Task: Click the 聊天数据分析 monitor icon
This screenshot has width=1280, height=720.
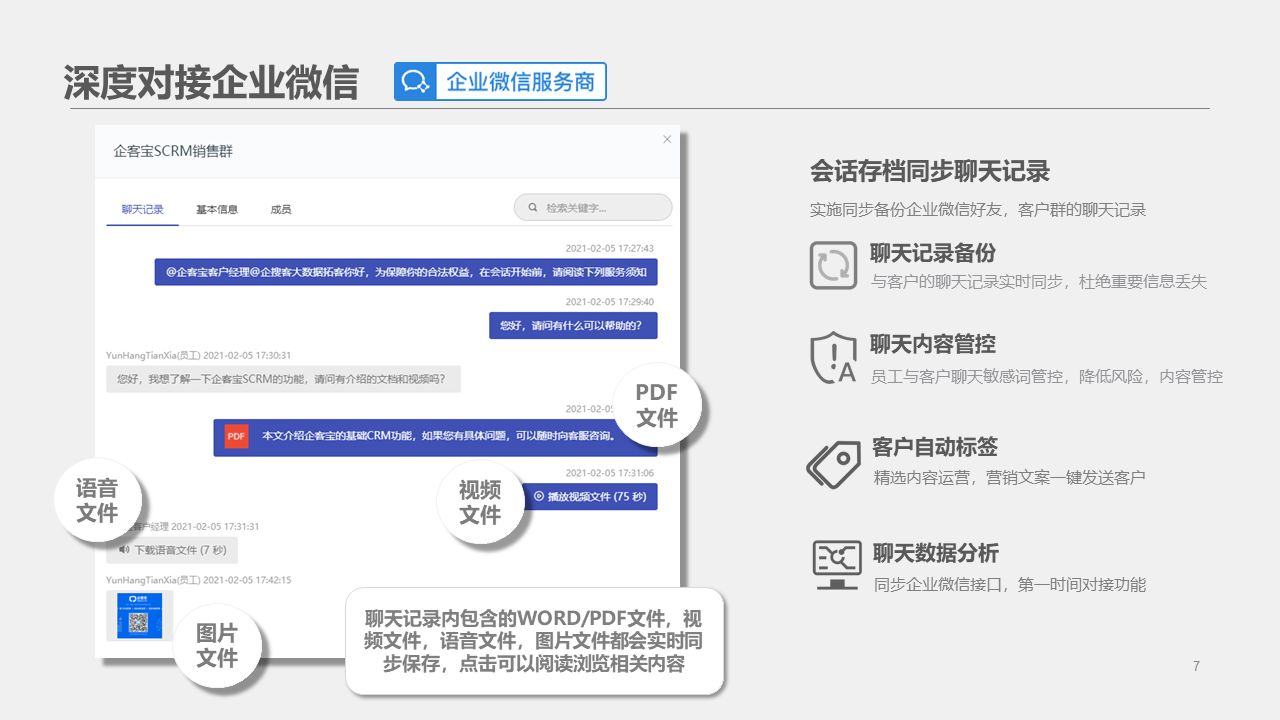Action: (836, 565)
